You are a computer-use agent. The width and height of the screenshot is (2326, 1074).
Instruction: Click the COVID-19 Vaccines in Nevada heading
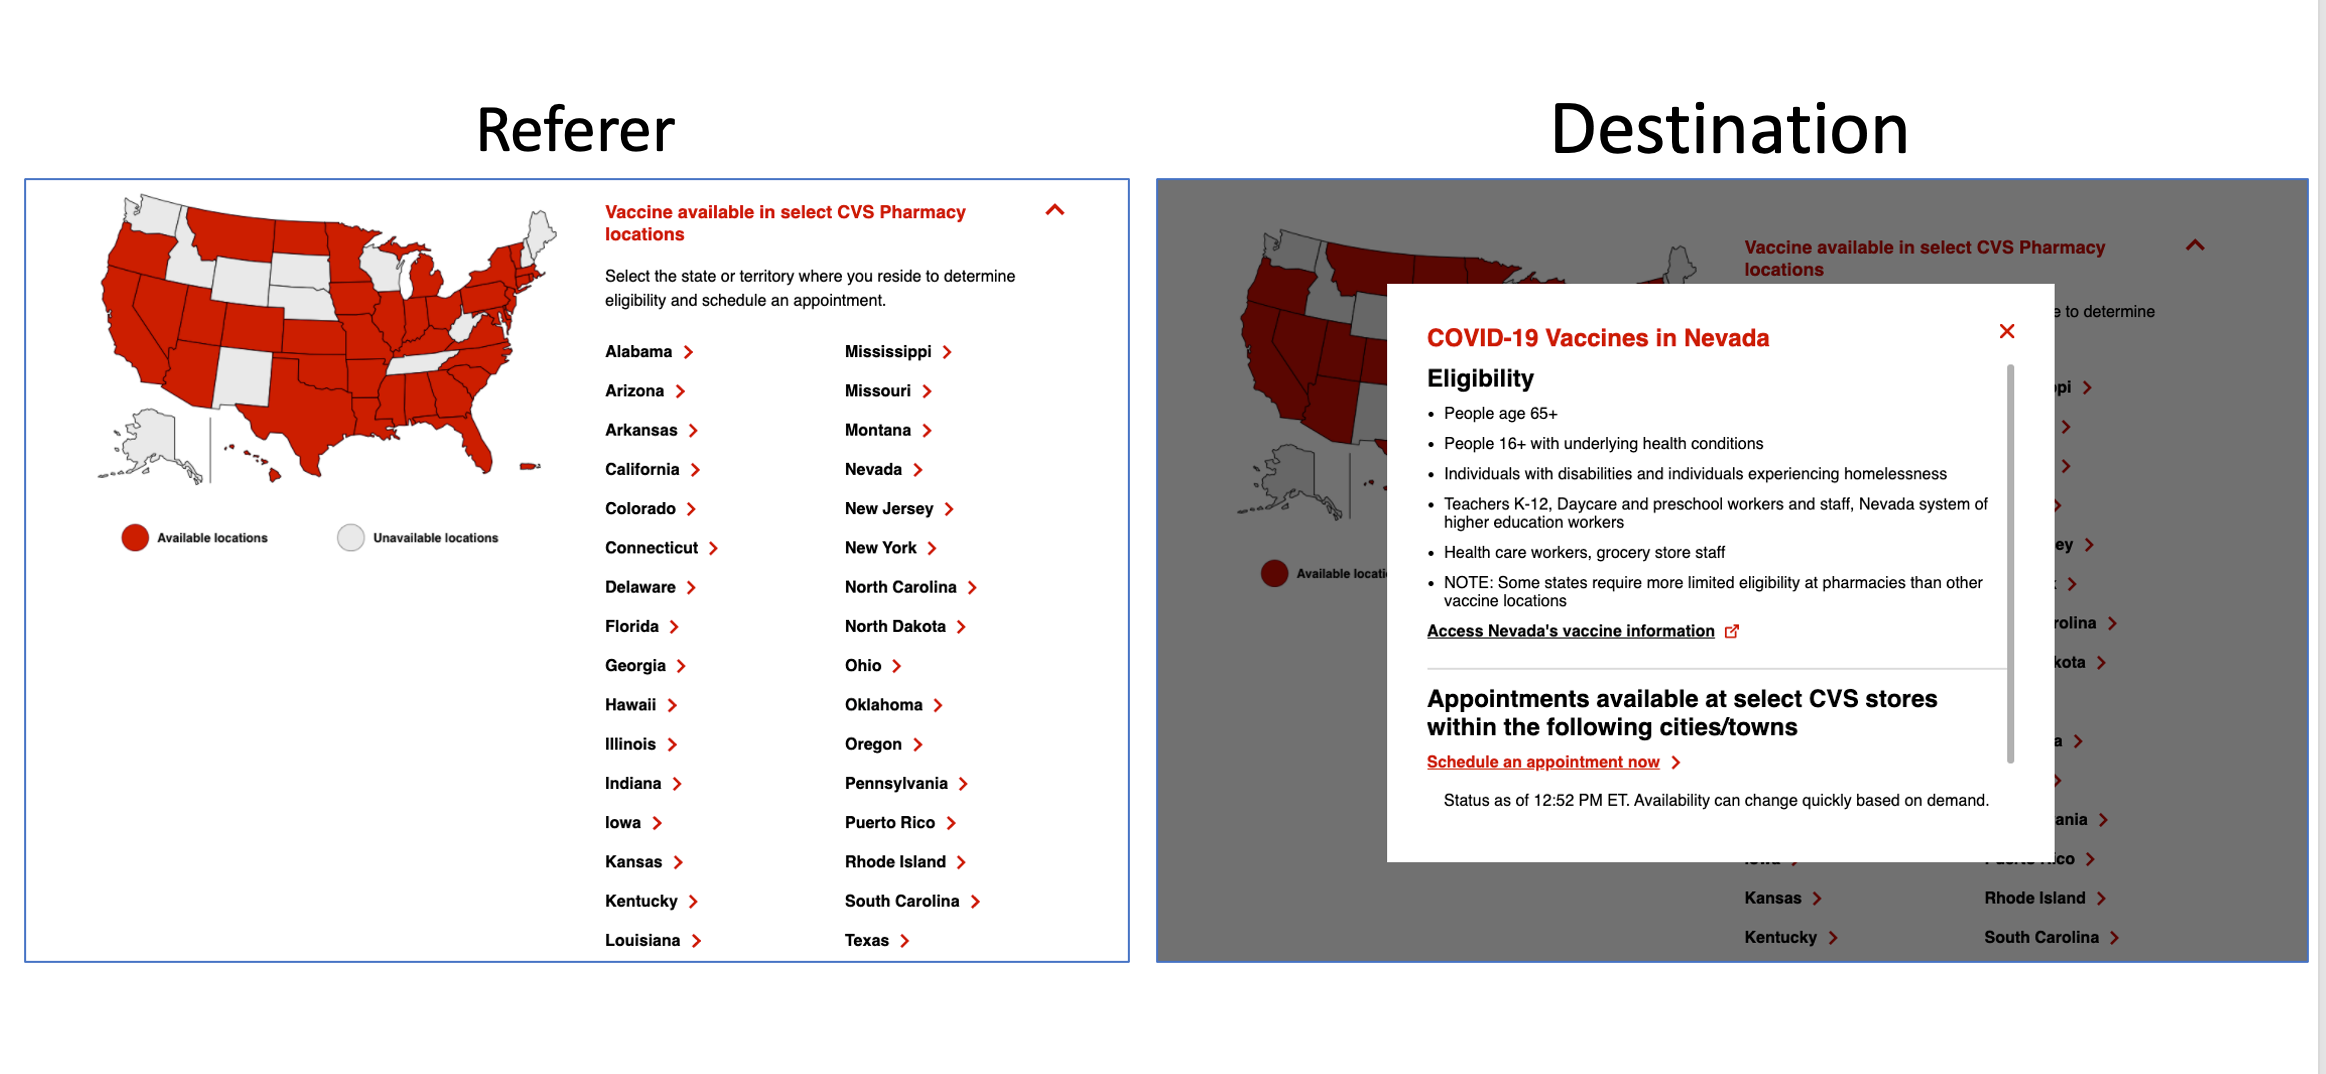(x=1598, y=338)
